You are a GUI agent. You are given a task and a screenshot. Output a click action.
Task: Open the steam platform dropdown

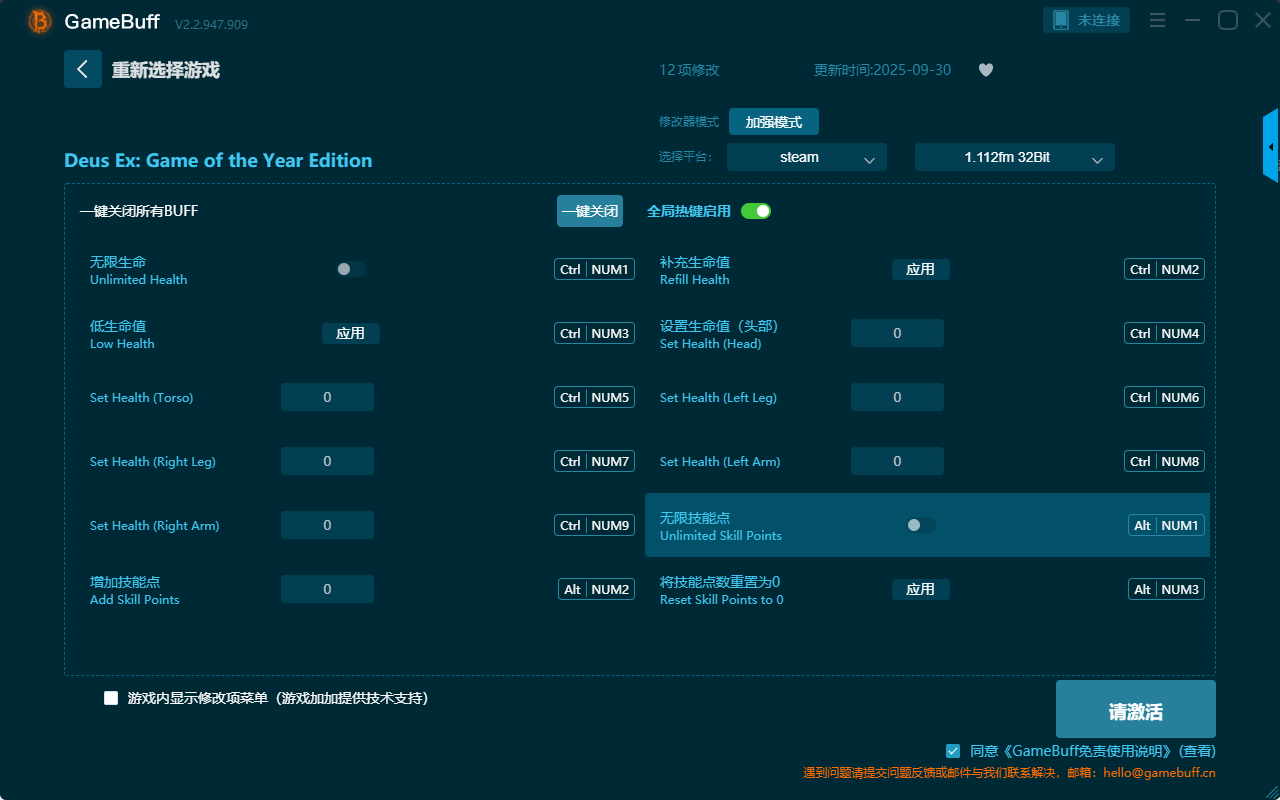pos(806,157)
